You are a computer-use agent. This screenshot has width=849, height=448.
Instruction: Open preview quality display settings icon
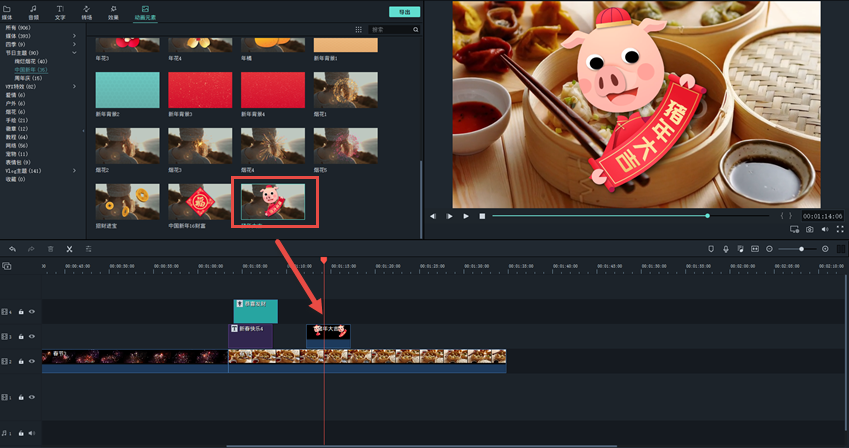point(794,229)
